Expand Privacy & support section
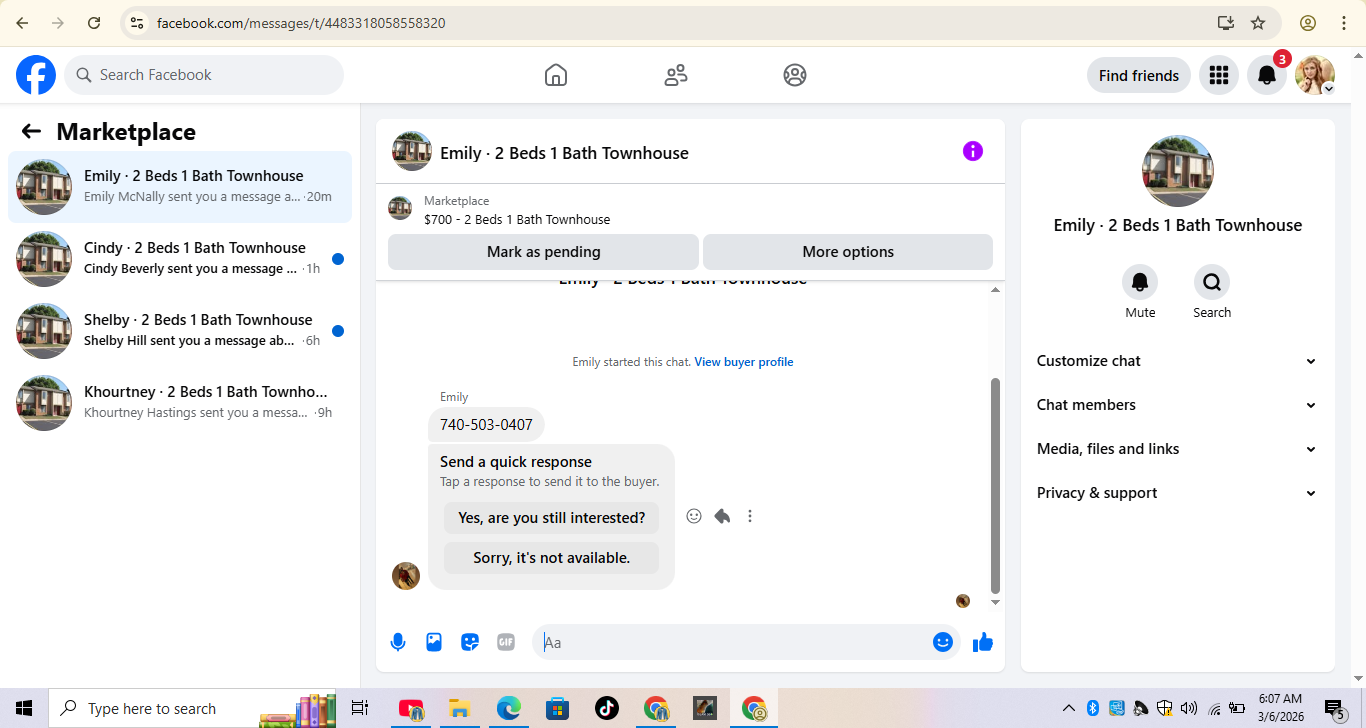Viewport: 1366px width, 728px height. click(x=1177, y=493)
